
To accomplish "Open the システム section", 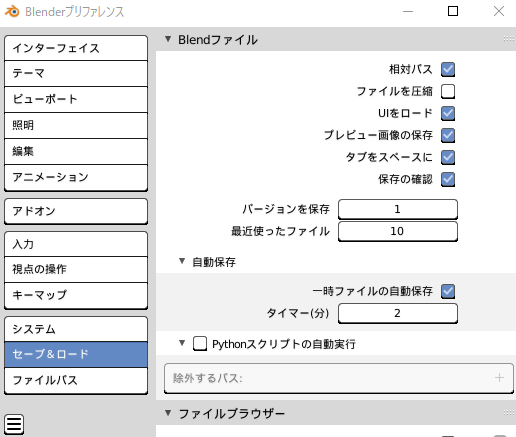I will 76,329.
